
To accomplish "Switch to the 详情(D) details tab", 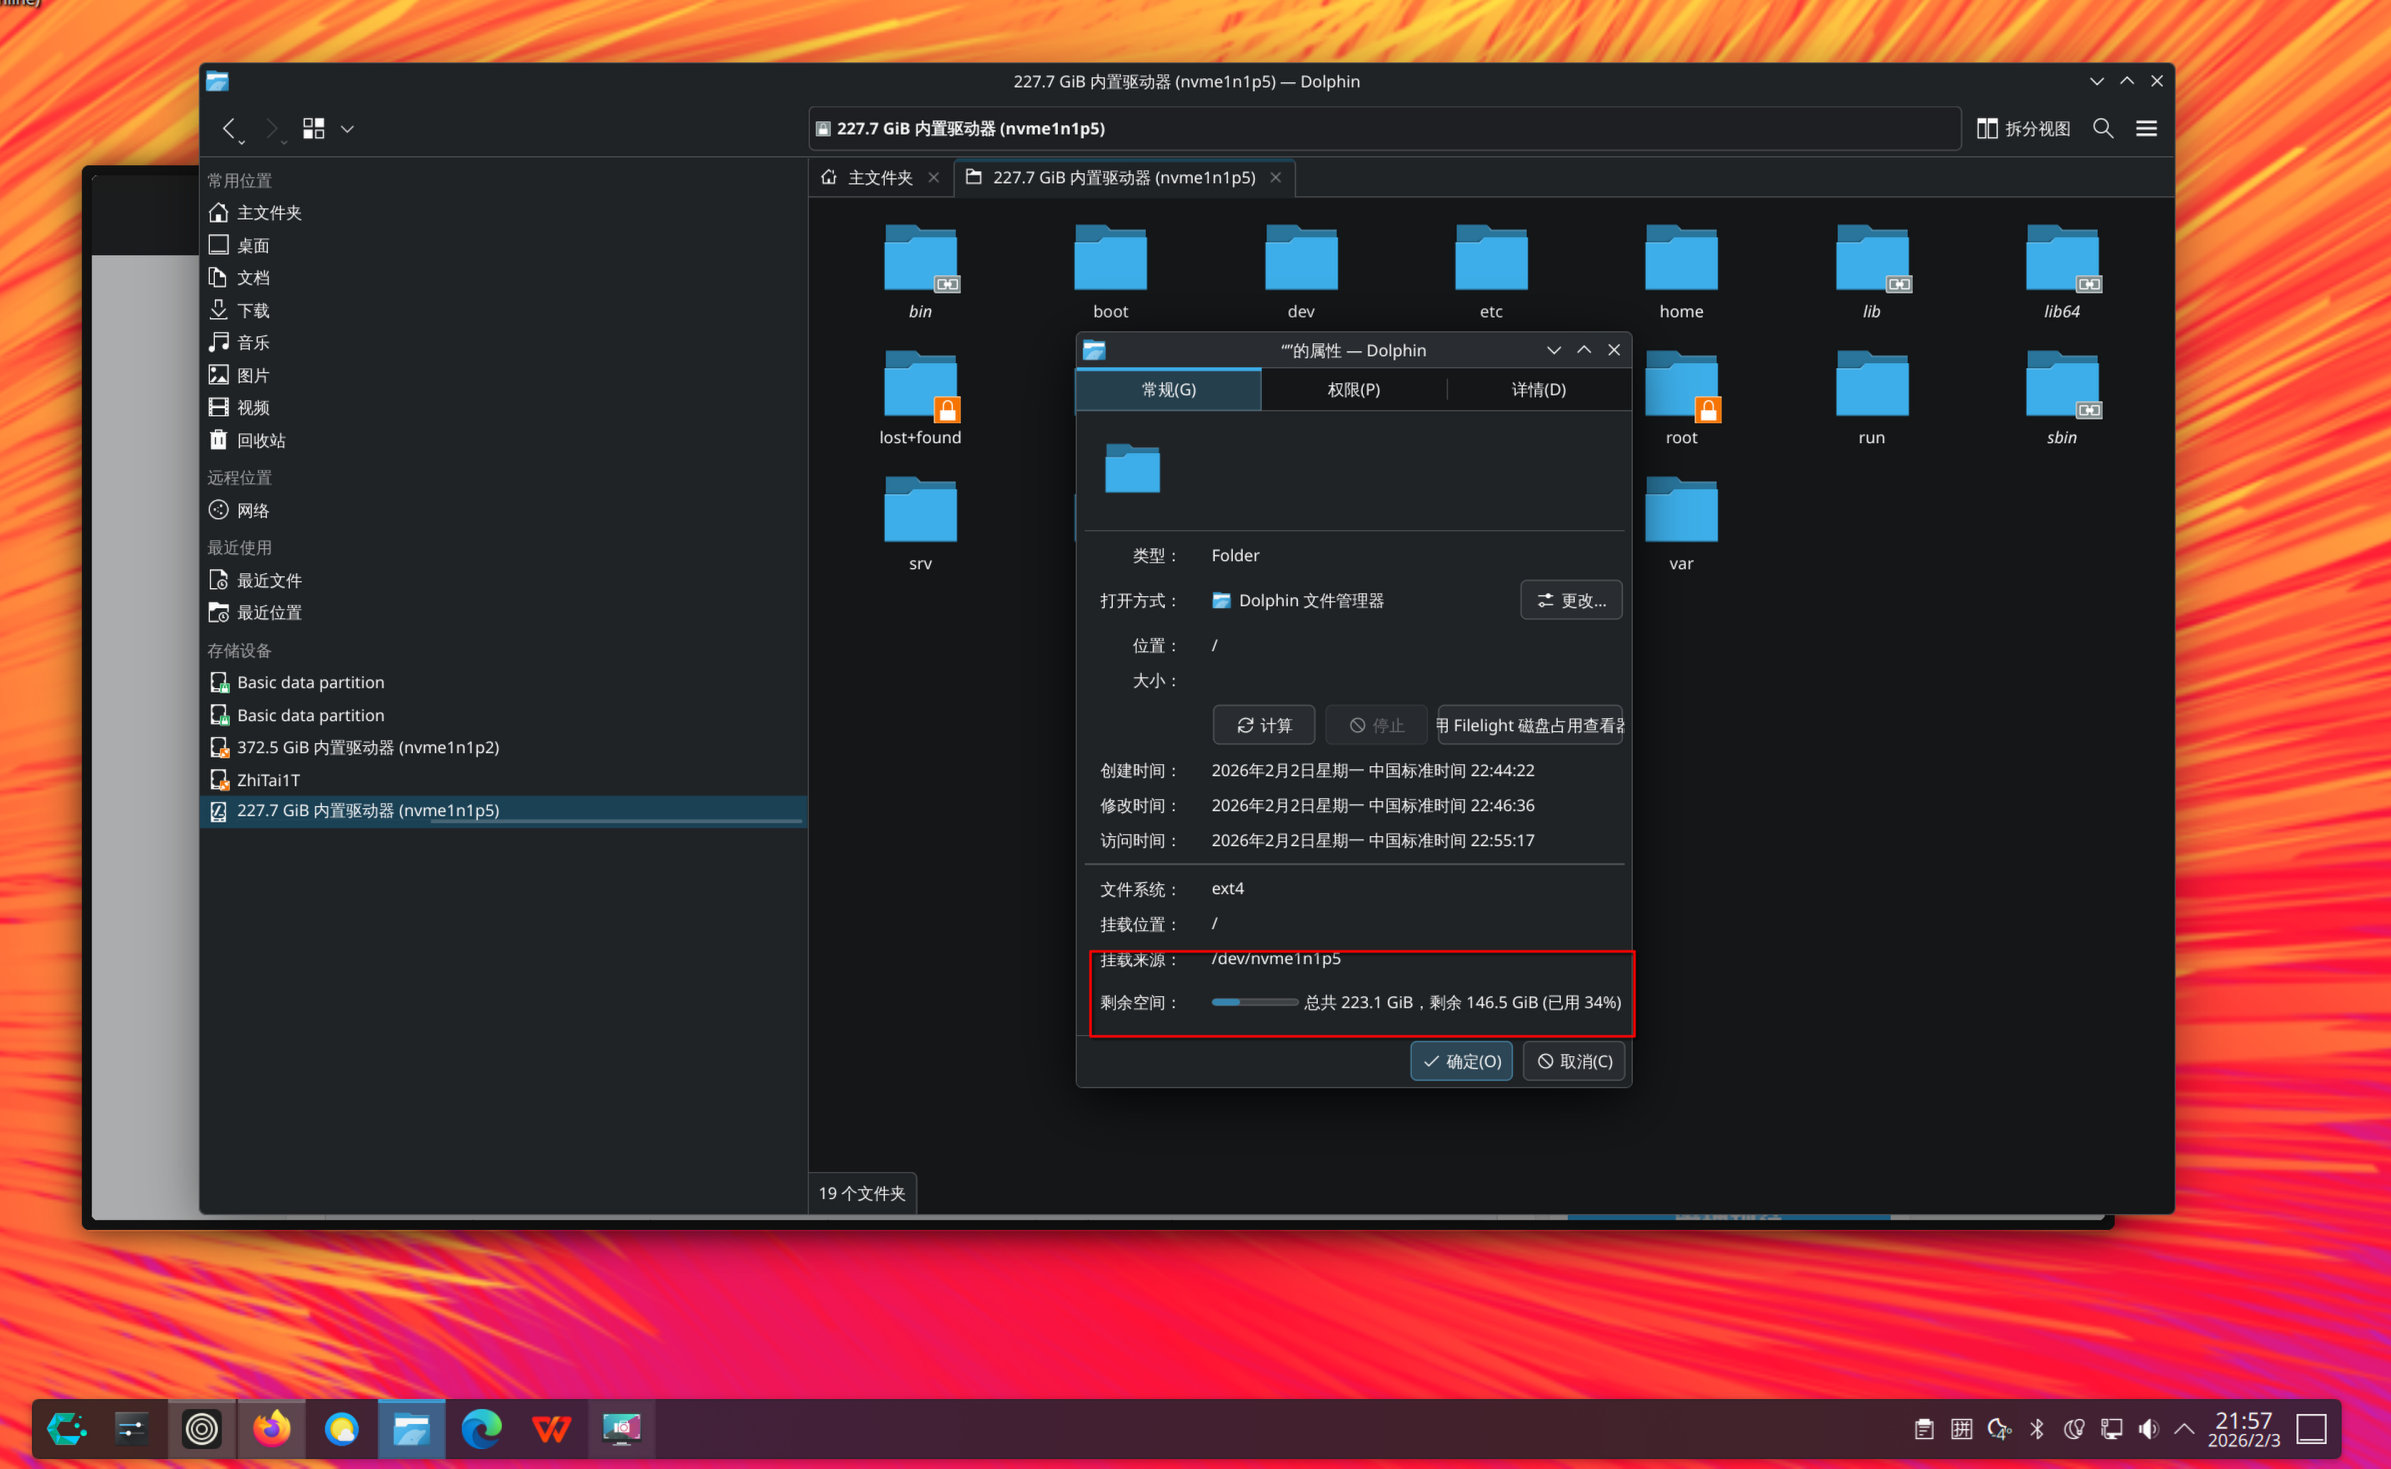I will pyautogui.click(x=1538, y=389).
